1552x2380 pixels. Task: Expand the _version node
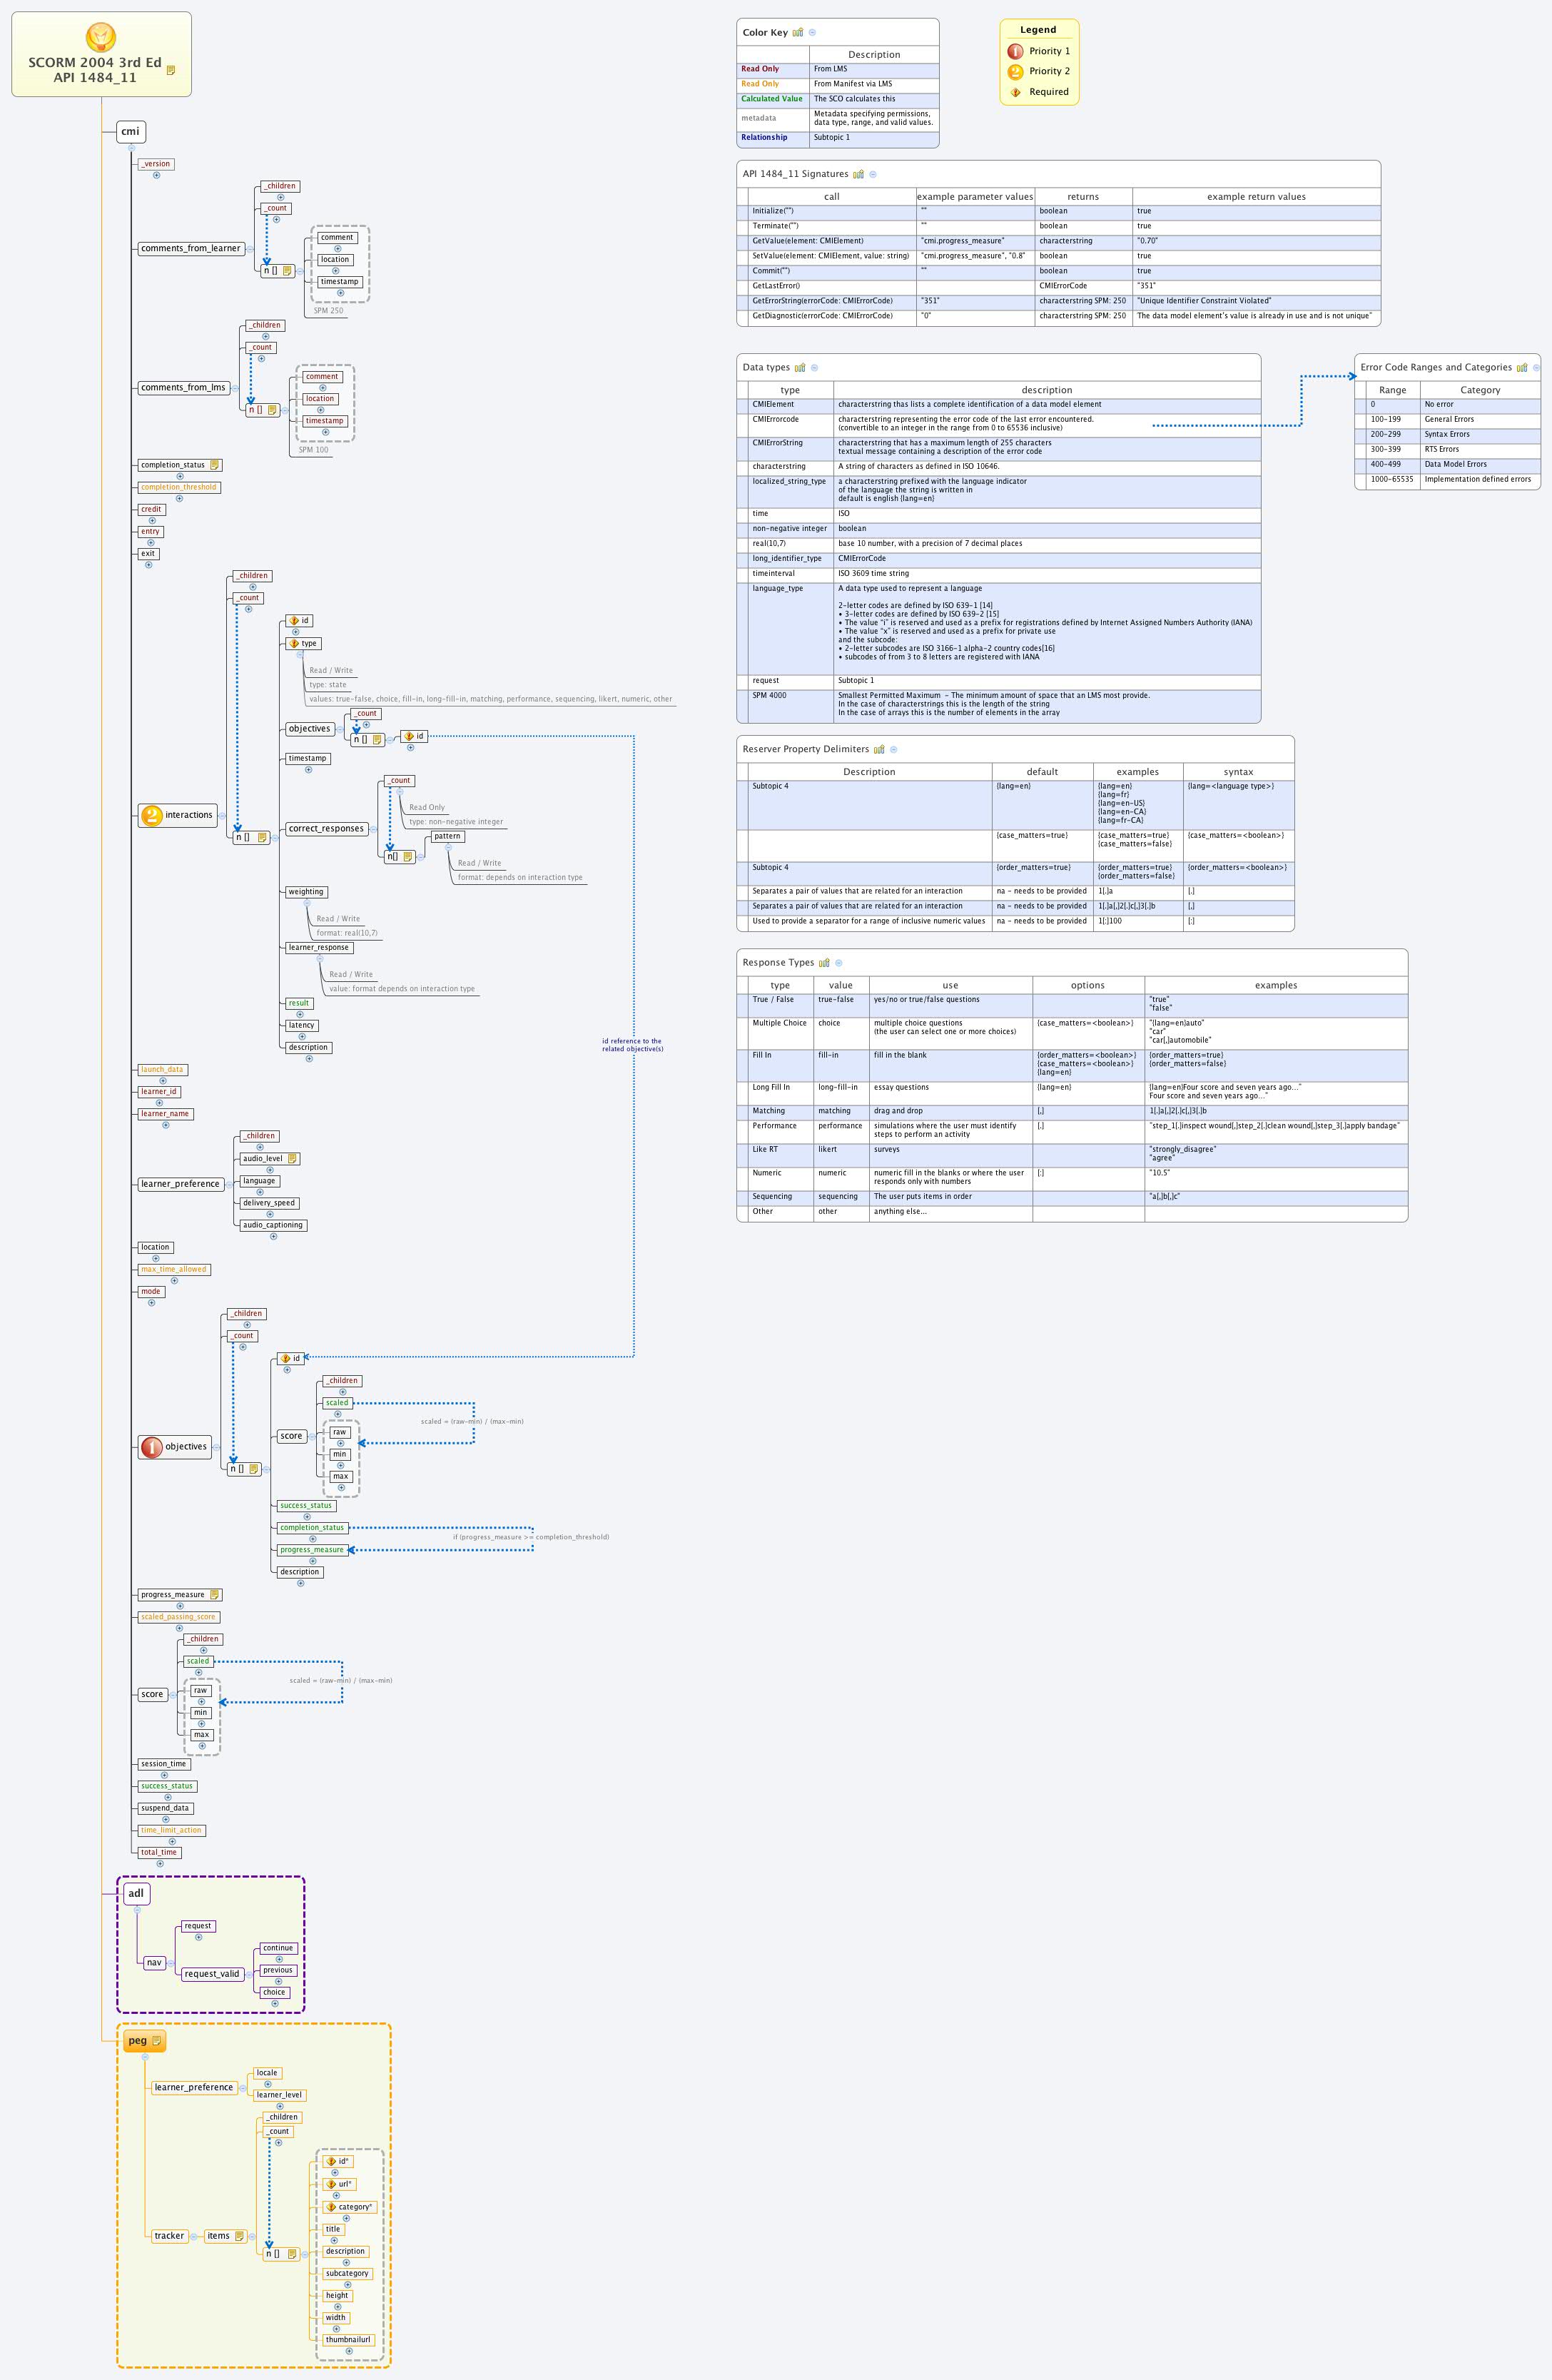[156, 175]
